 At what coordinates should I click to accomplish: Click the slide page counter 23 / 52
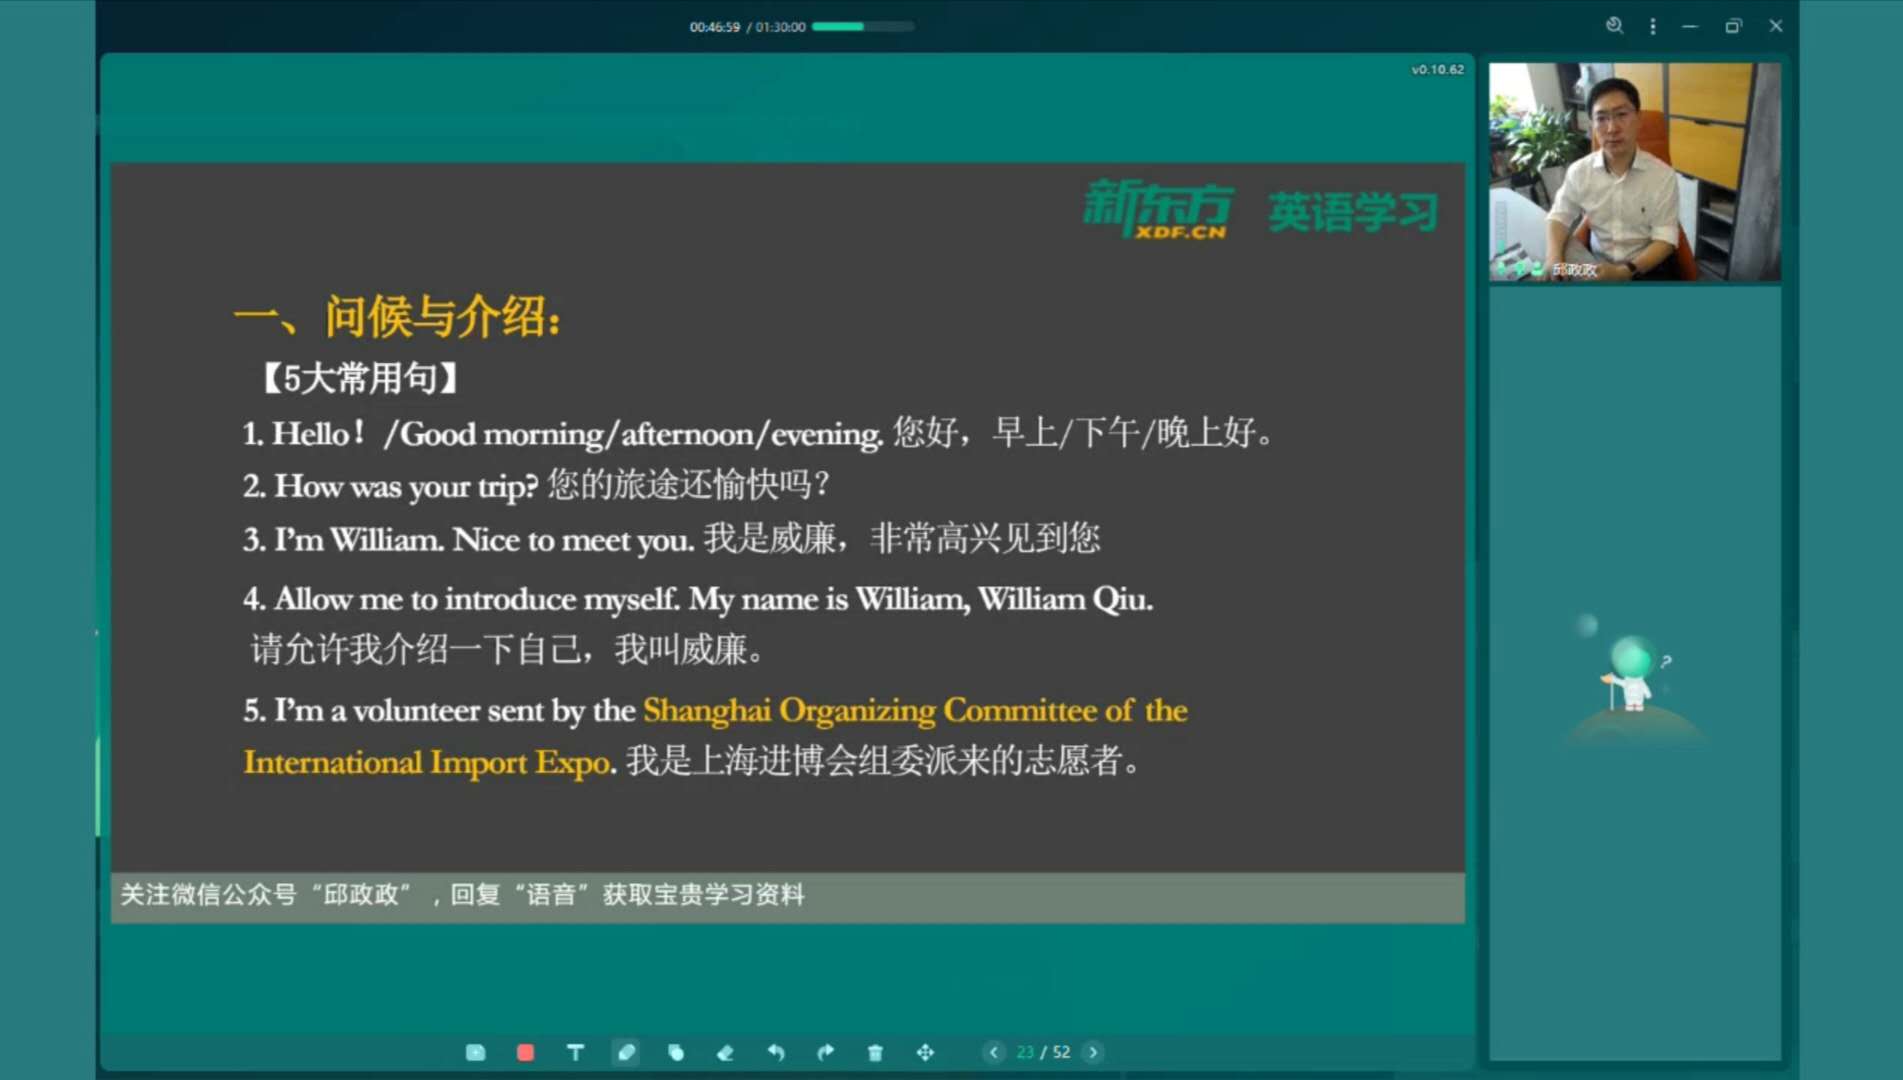point(1043,1052)
